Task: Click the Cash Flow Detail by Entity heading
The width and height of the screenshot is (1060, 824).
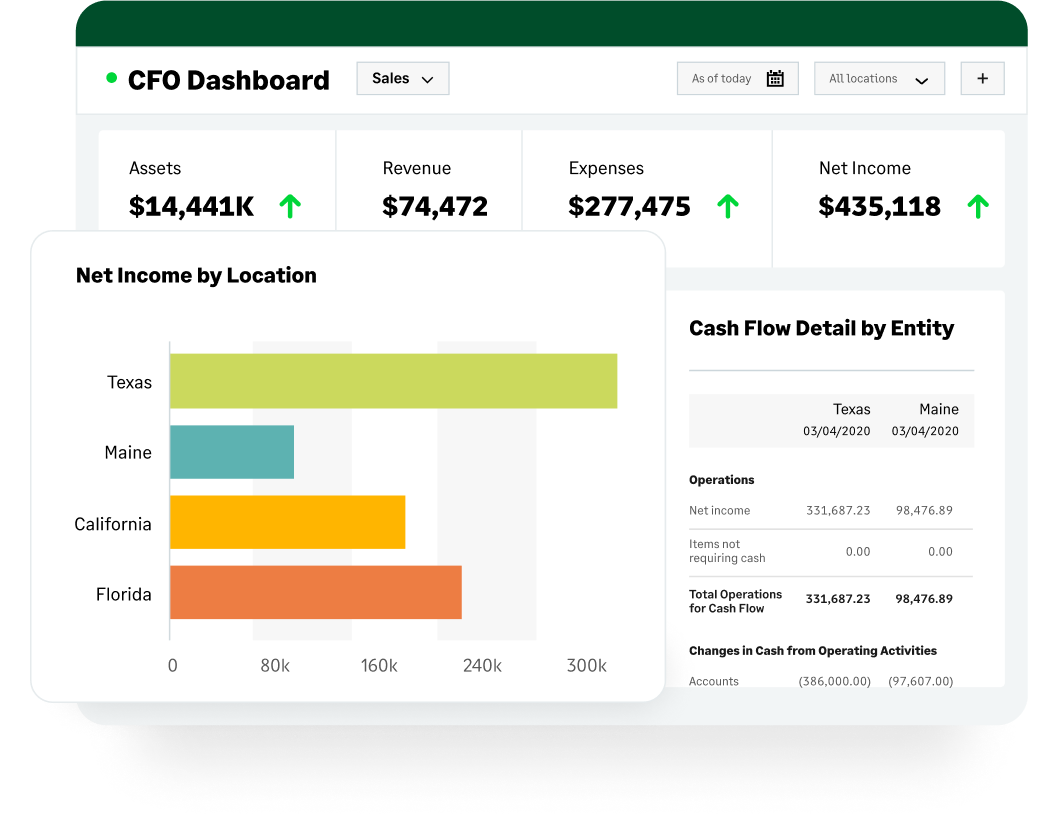Action: [x=821, y=328]
